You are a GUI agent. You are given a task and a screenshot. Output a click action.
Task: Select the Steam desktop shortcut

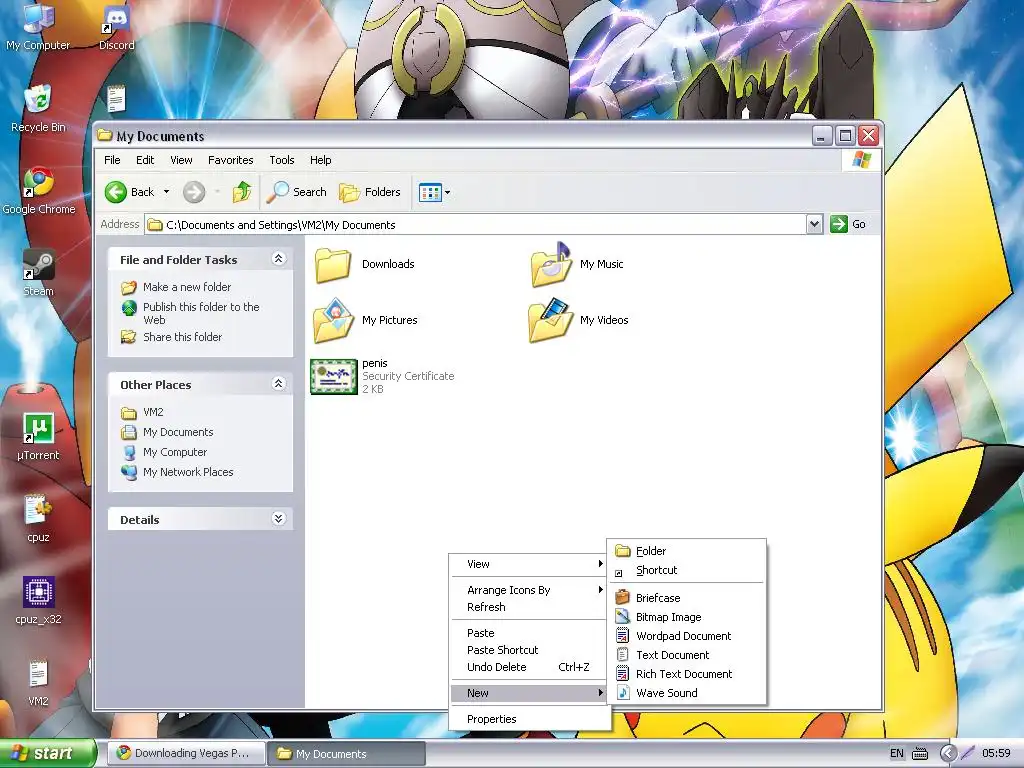39,273
